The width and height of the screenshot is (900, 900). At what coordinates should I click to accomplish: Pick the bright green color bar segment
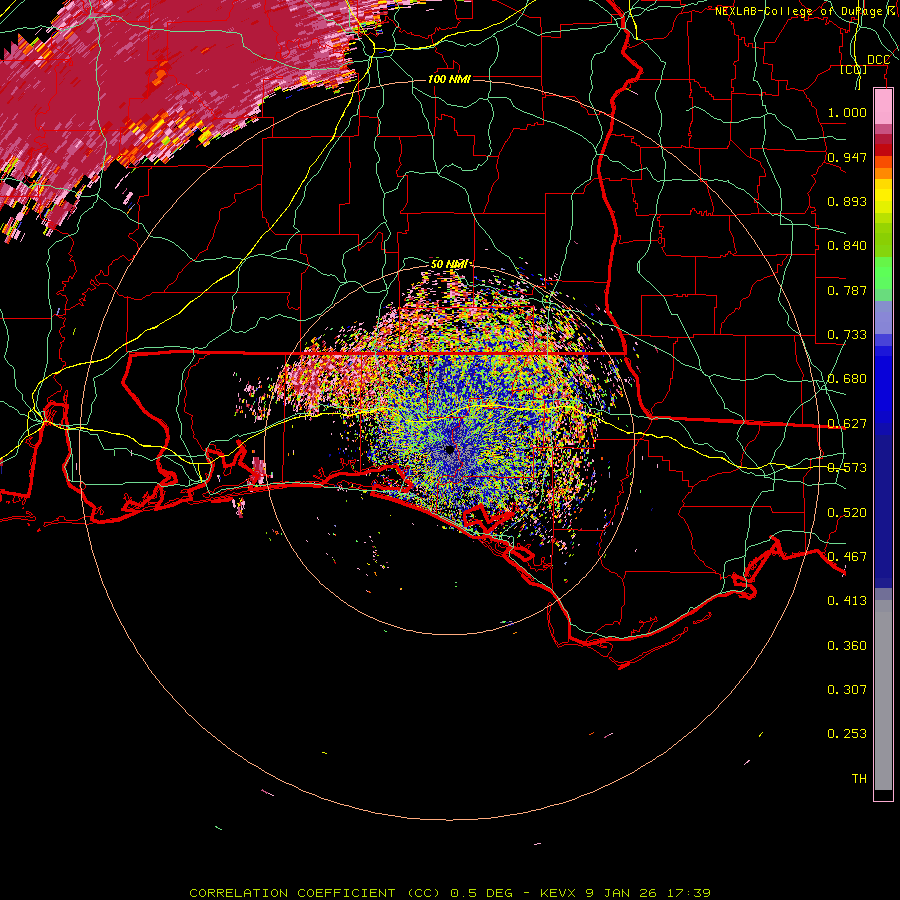pos(883,272)
